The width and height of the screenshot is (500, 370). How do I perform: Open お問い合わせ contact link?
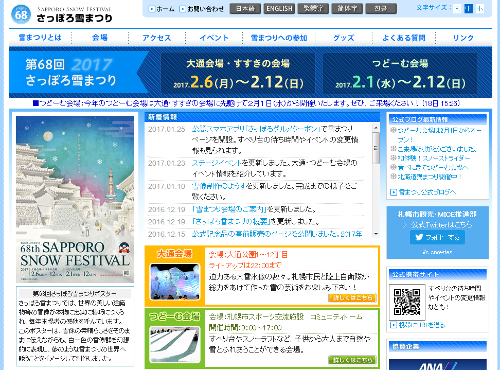[x=202, y=9]
